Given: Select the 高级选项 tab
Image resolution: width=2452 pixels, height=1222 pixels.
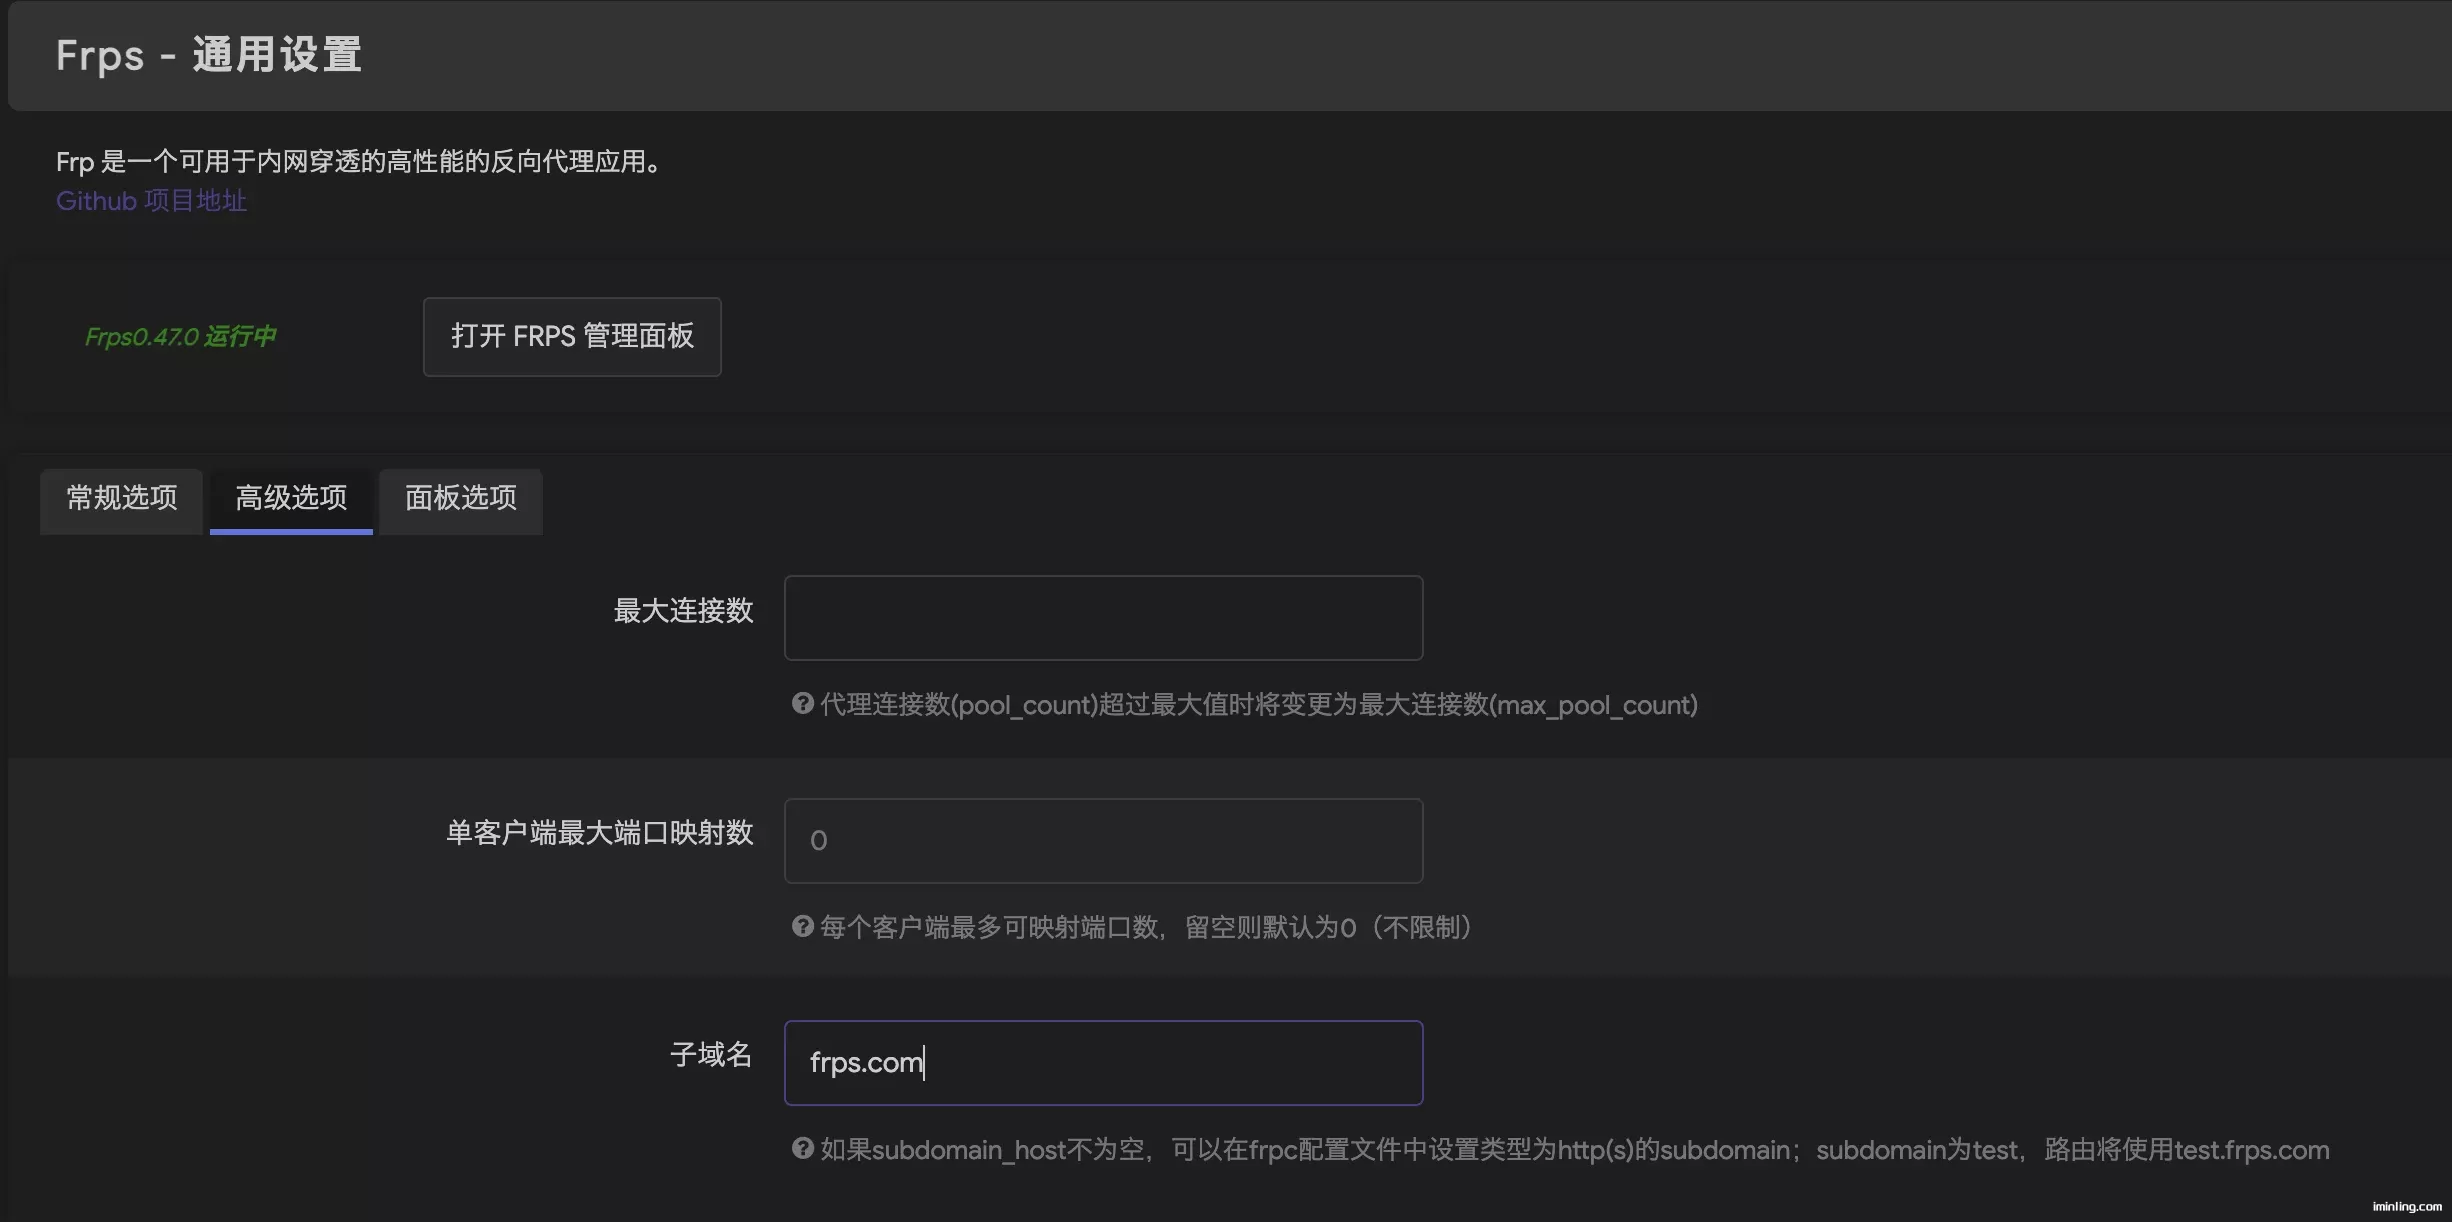Looking at the screenshot, I should (291, 500).
